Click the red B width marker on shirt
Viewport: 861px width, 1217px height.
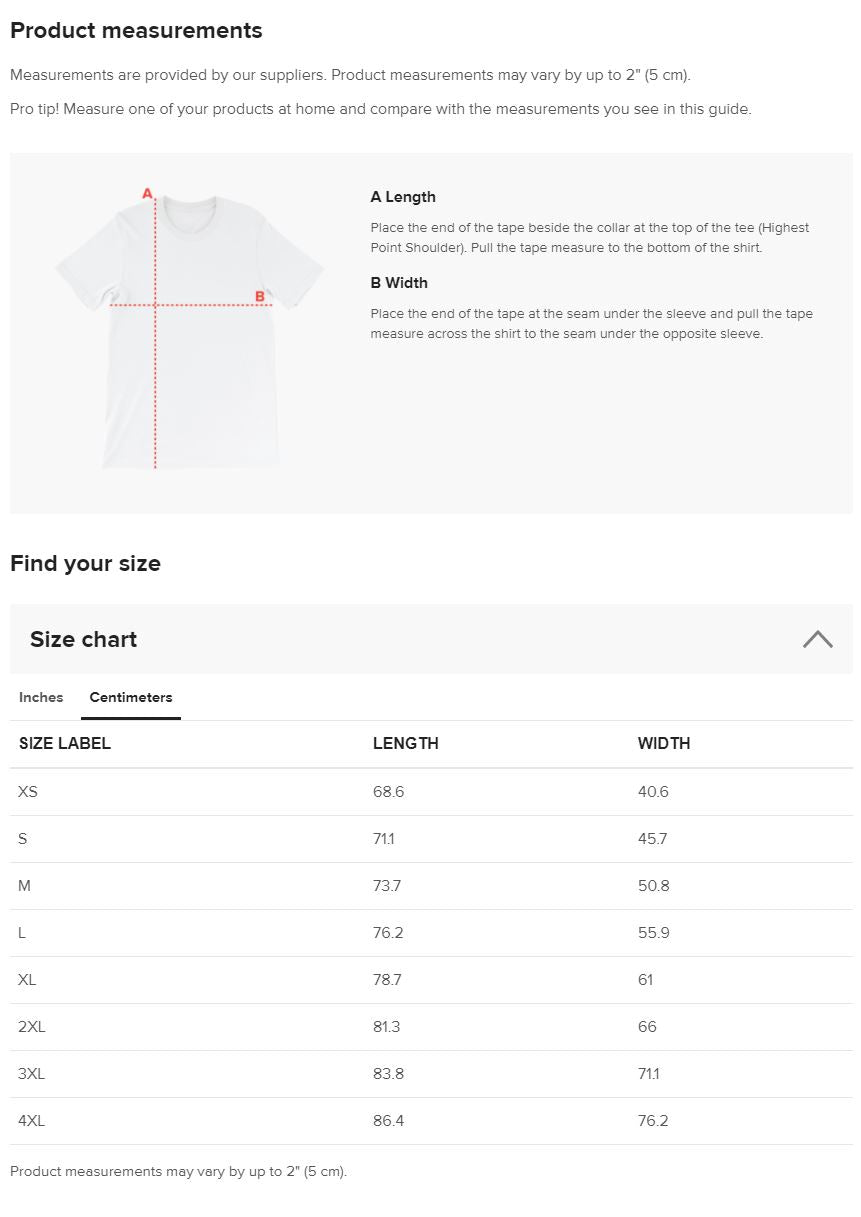coord(260,296)
